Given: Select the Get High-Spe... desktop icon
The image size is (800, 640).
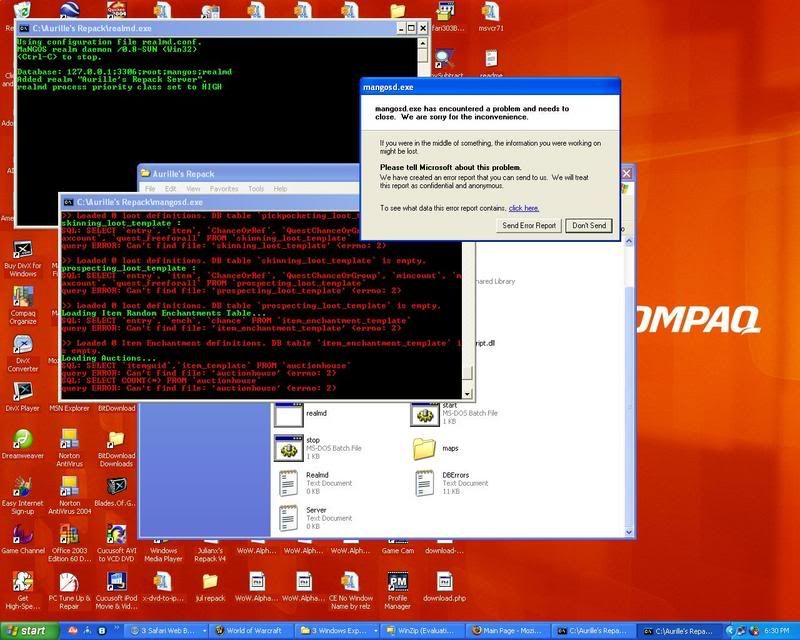Looking at the screenshot, I should click(23, 590).
